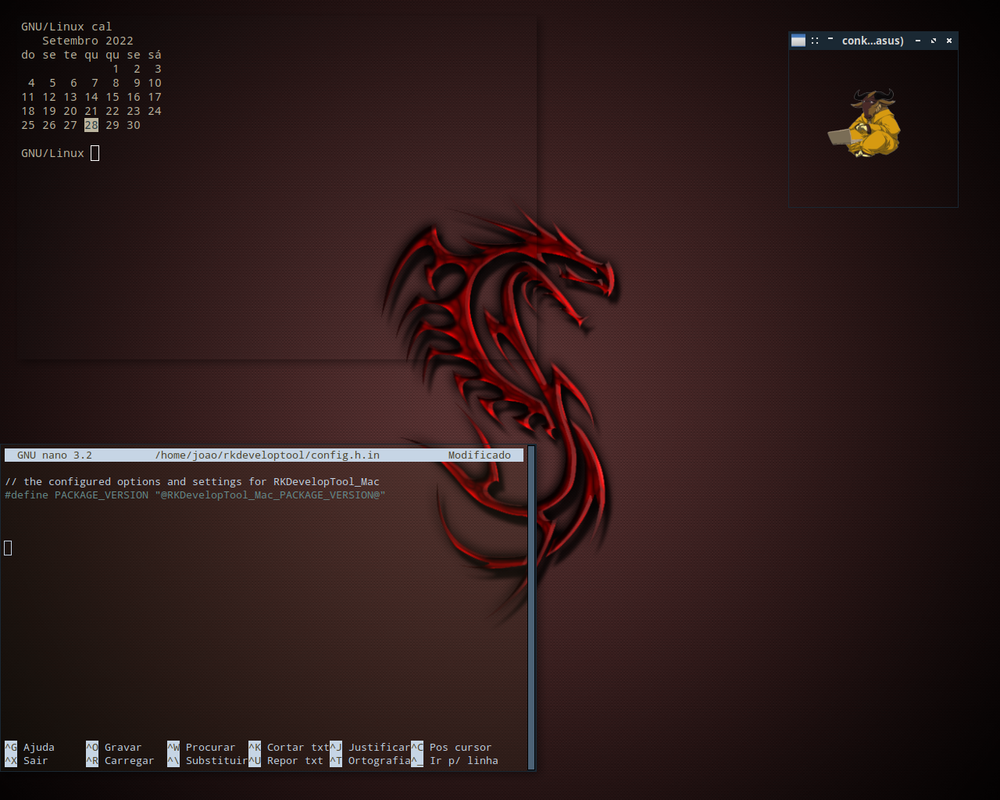This screenshot has height=800, width=1000.
Task: Click the ^C Pos cursor shortcut
Action: [452, 747]
